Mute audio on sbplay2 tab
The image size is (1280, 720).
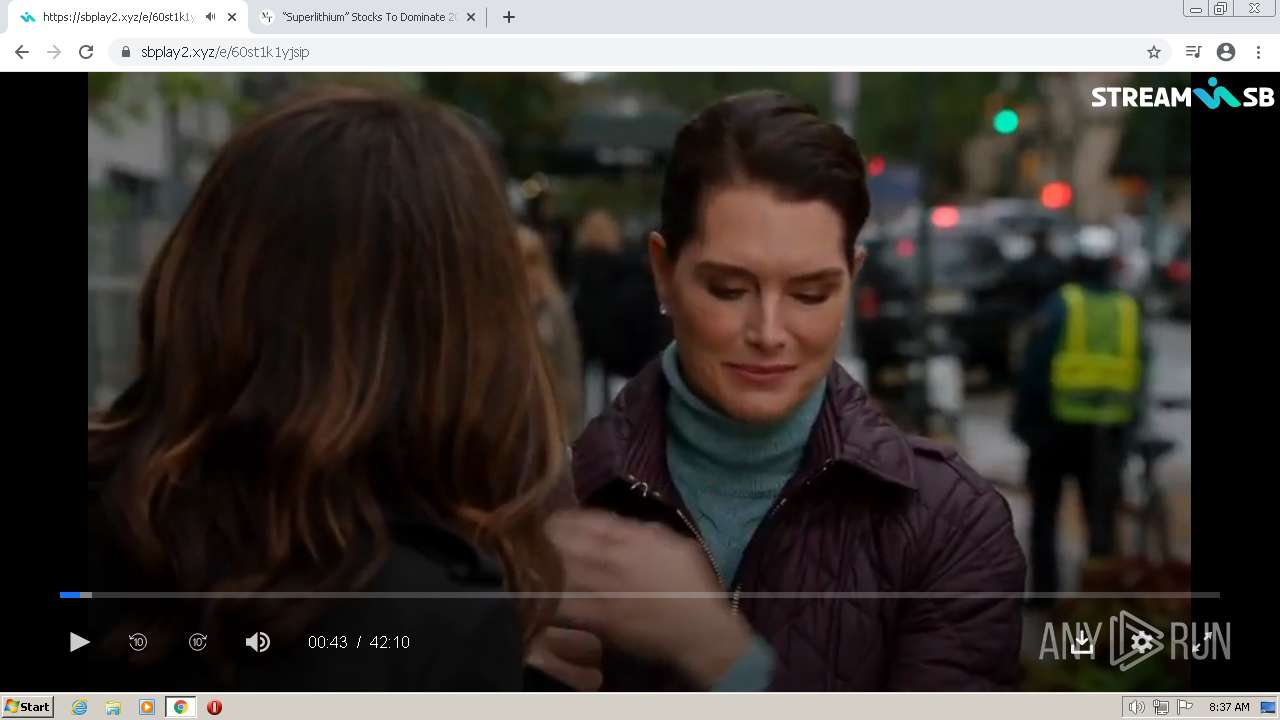pos(210,17)
